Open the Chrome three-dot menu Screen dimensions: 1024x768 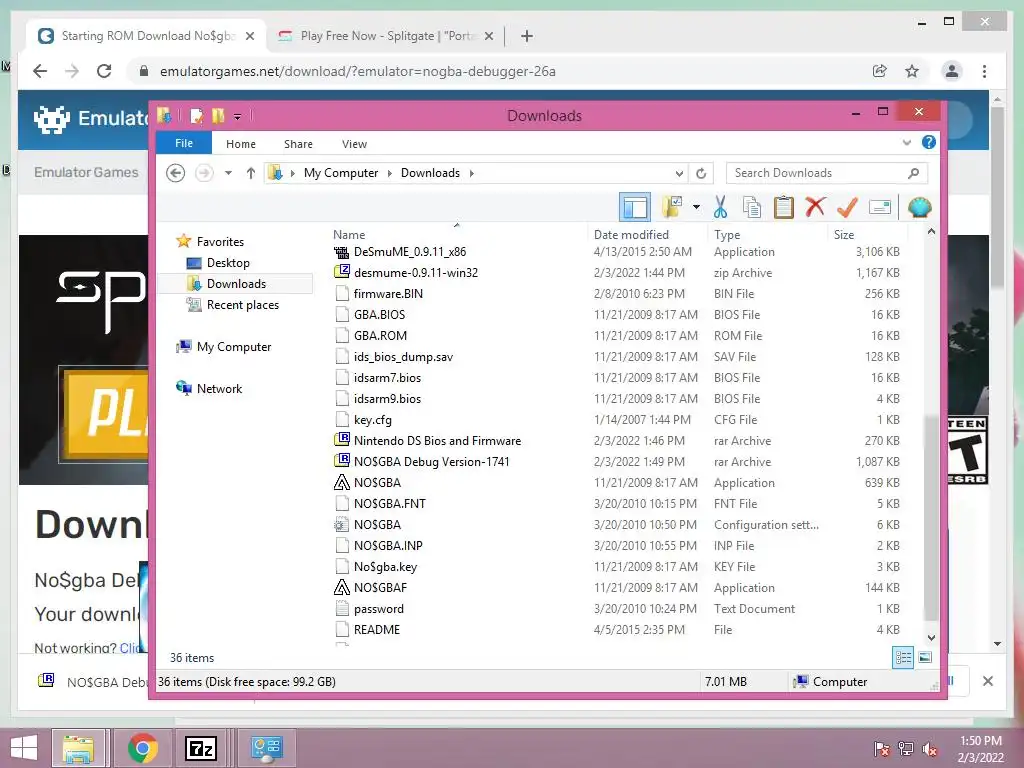pyautogui.click(x=984, y=71)
